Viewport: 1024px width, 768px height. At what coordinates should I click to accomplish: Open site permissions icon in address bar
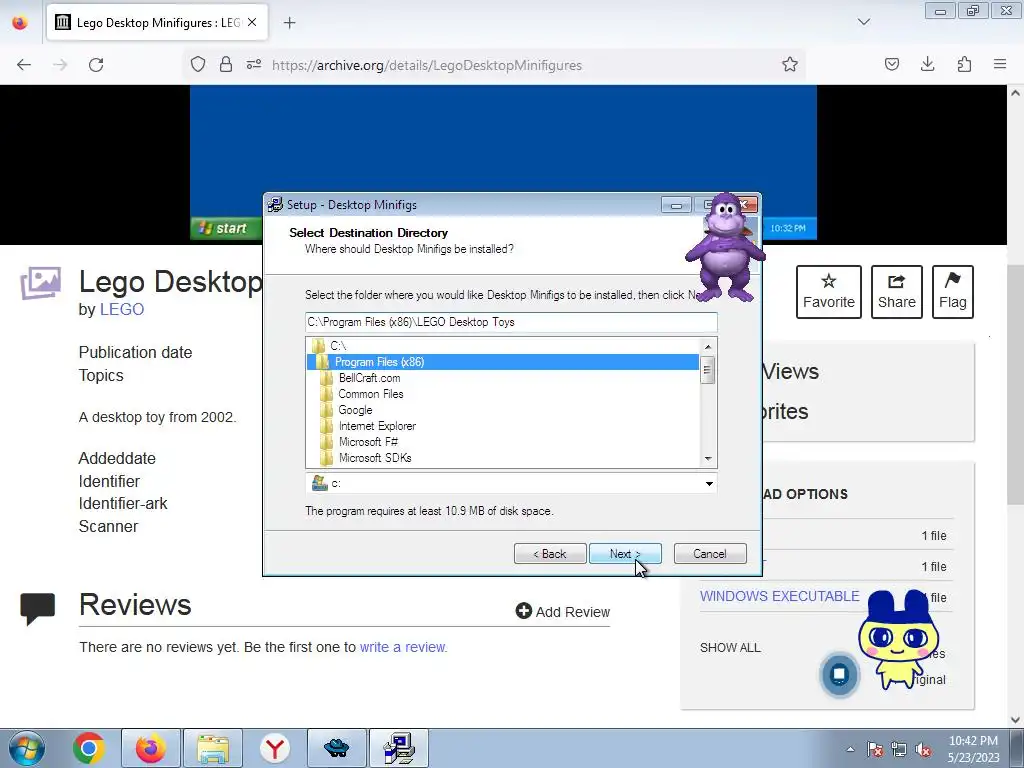coord(254,64)
